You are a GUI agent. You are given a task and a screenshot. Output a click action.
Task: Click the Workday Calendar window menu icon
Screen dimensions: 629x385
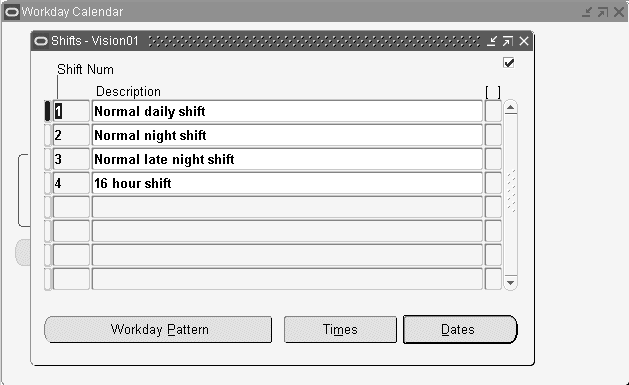11,12
